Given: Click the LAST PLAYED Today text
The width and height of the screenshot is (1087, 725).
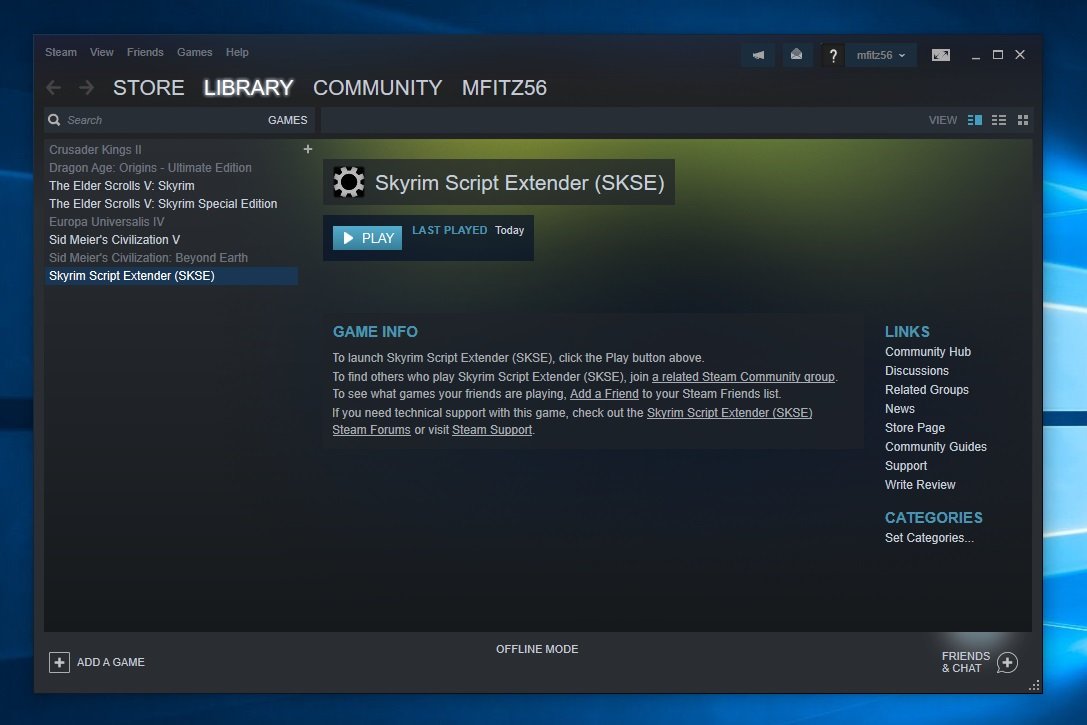Looking at the screenshot, I should 468,230.
